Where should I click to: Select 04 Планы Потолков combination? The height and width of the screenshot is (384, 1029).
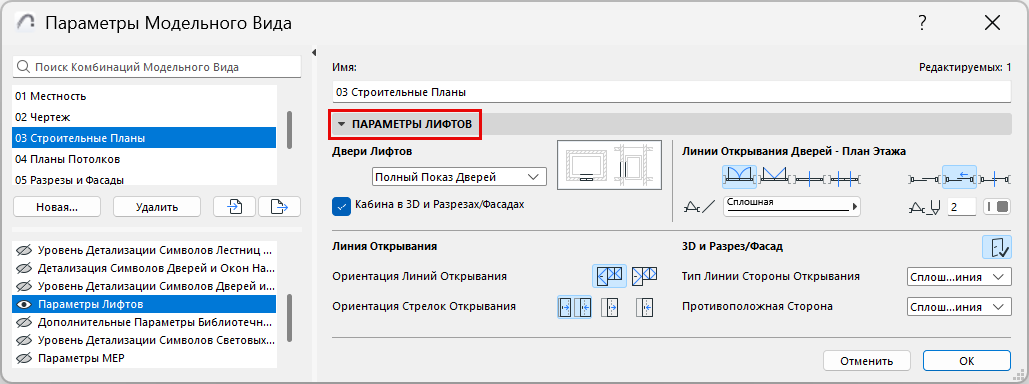144,159
